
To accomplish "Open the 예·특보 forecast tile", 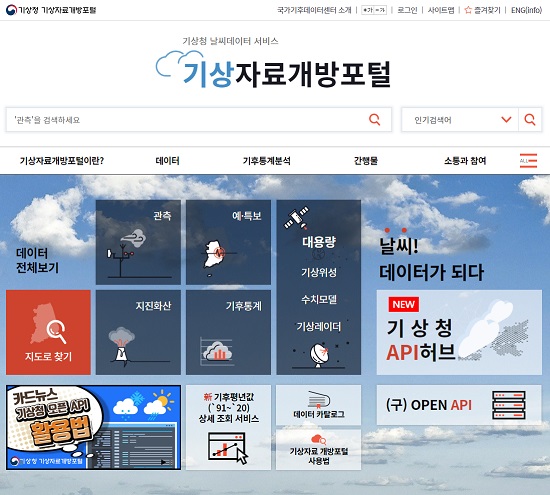I will tap(228, 242).
